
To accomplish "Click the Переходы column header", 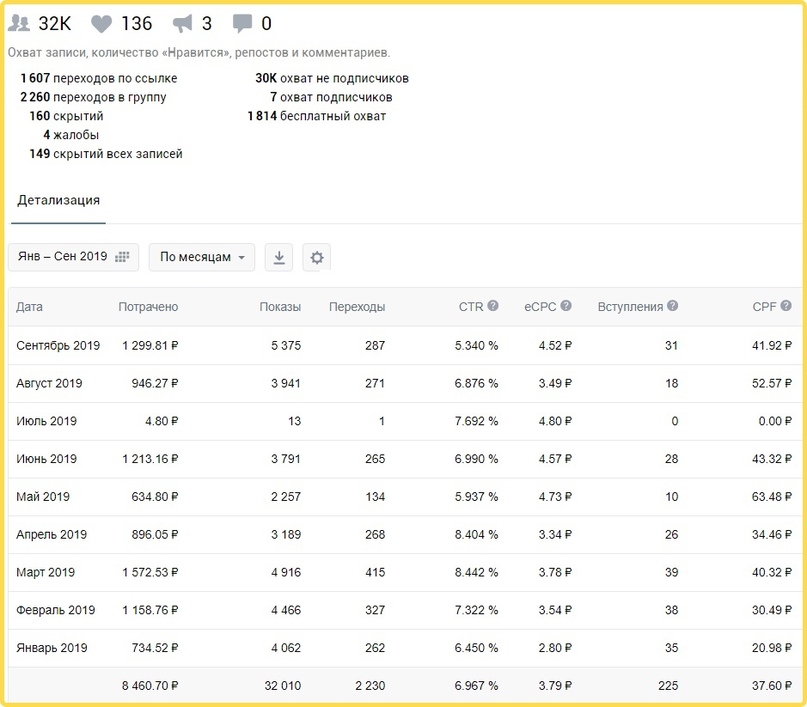I will click(x=356, y=307).
